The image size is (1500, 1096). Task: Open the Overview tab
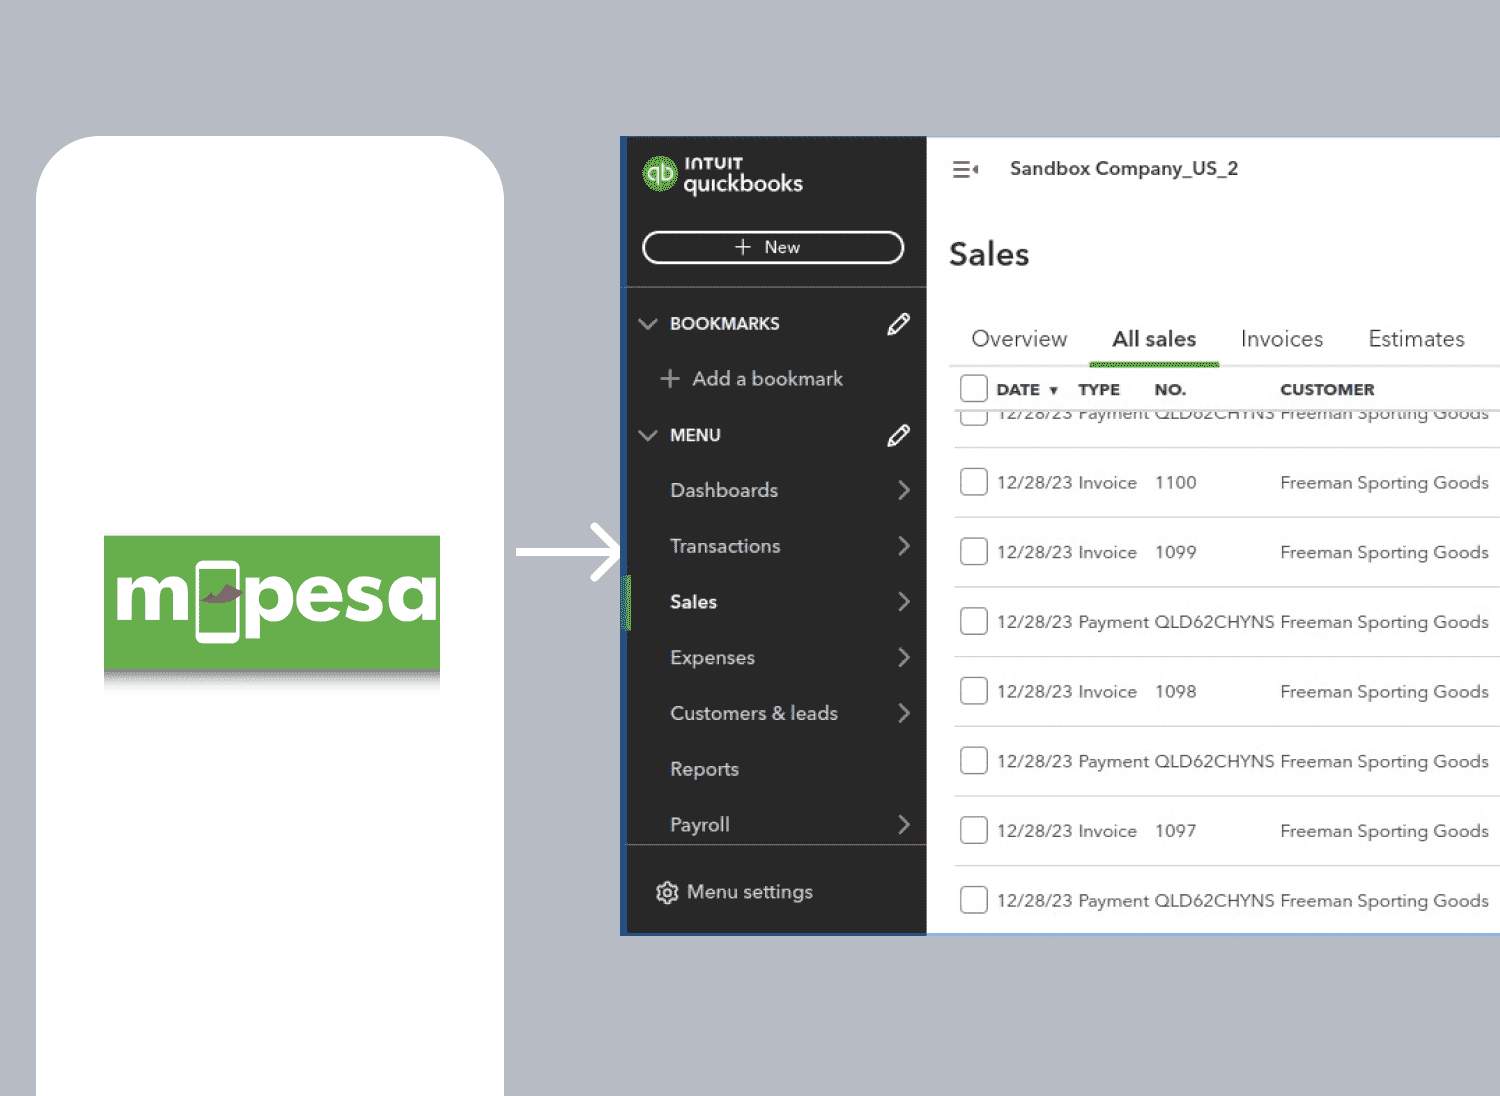[x=1019, y=339]
